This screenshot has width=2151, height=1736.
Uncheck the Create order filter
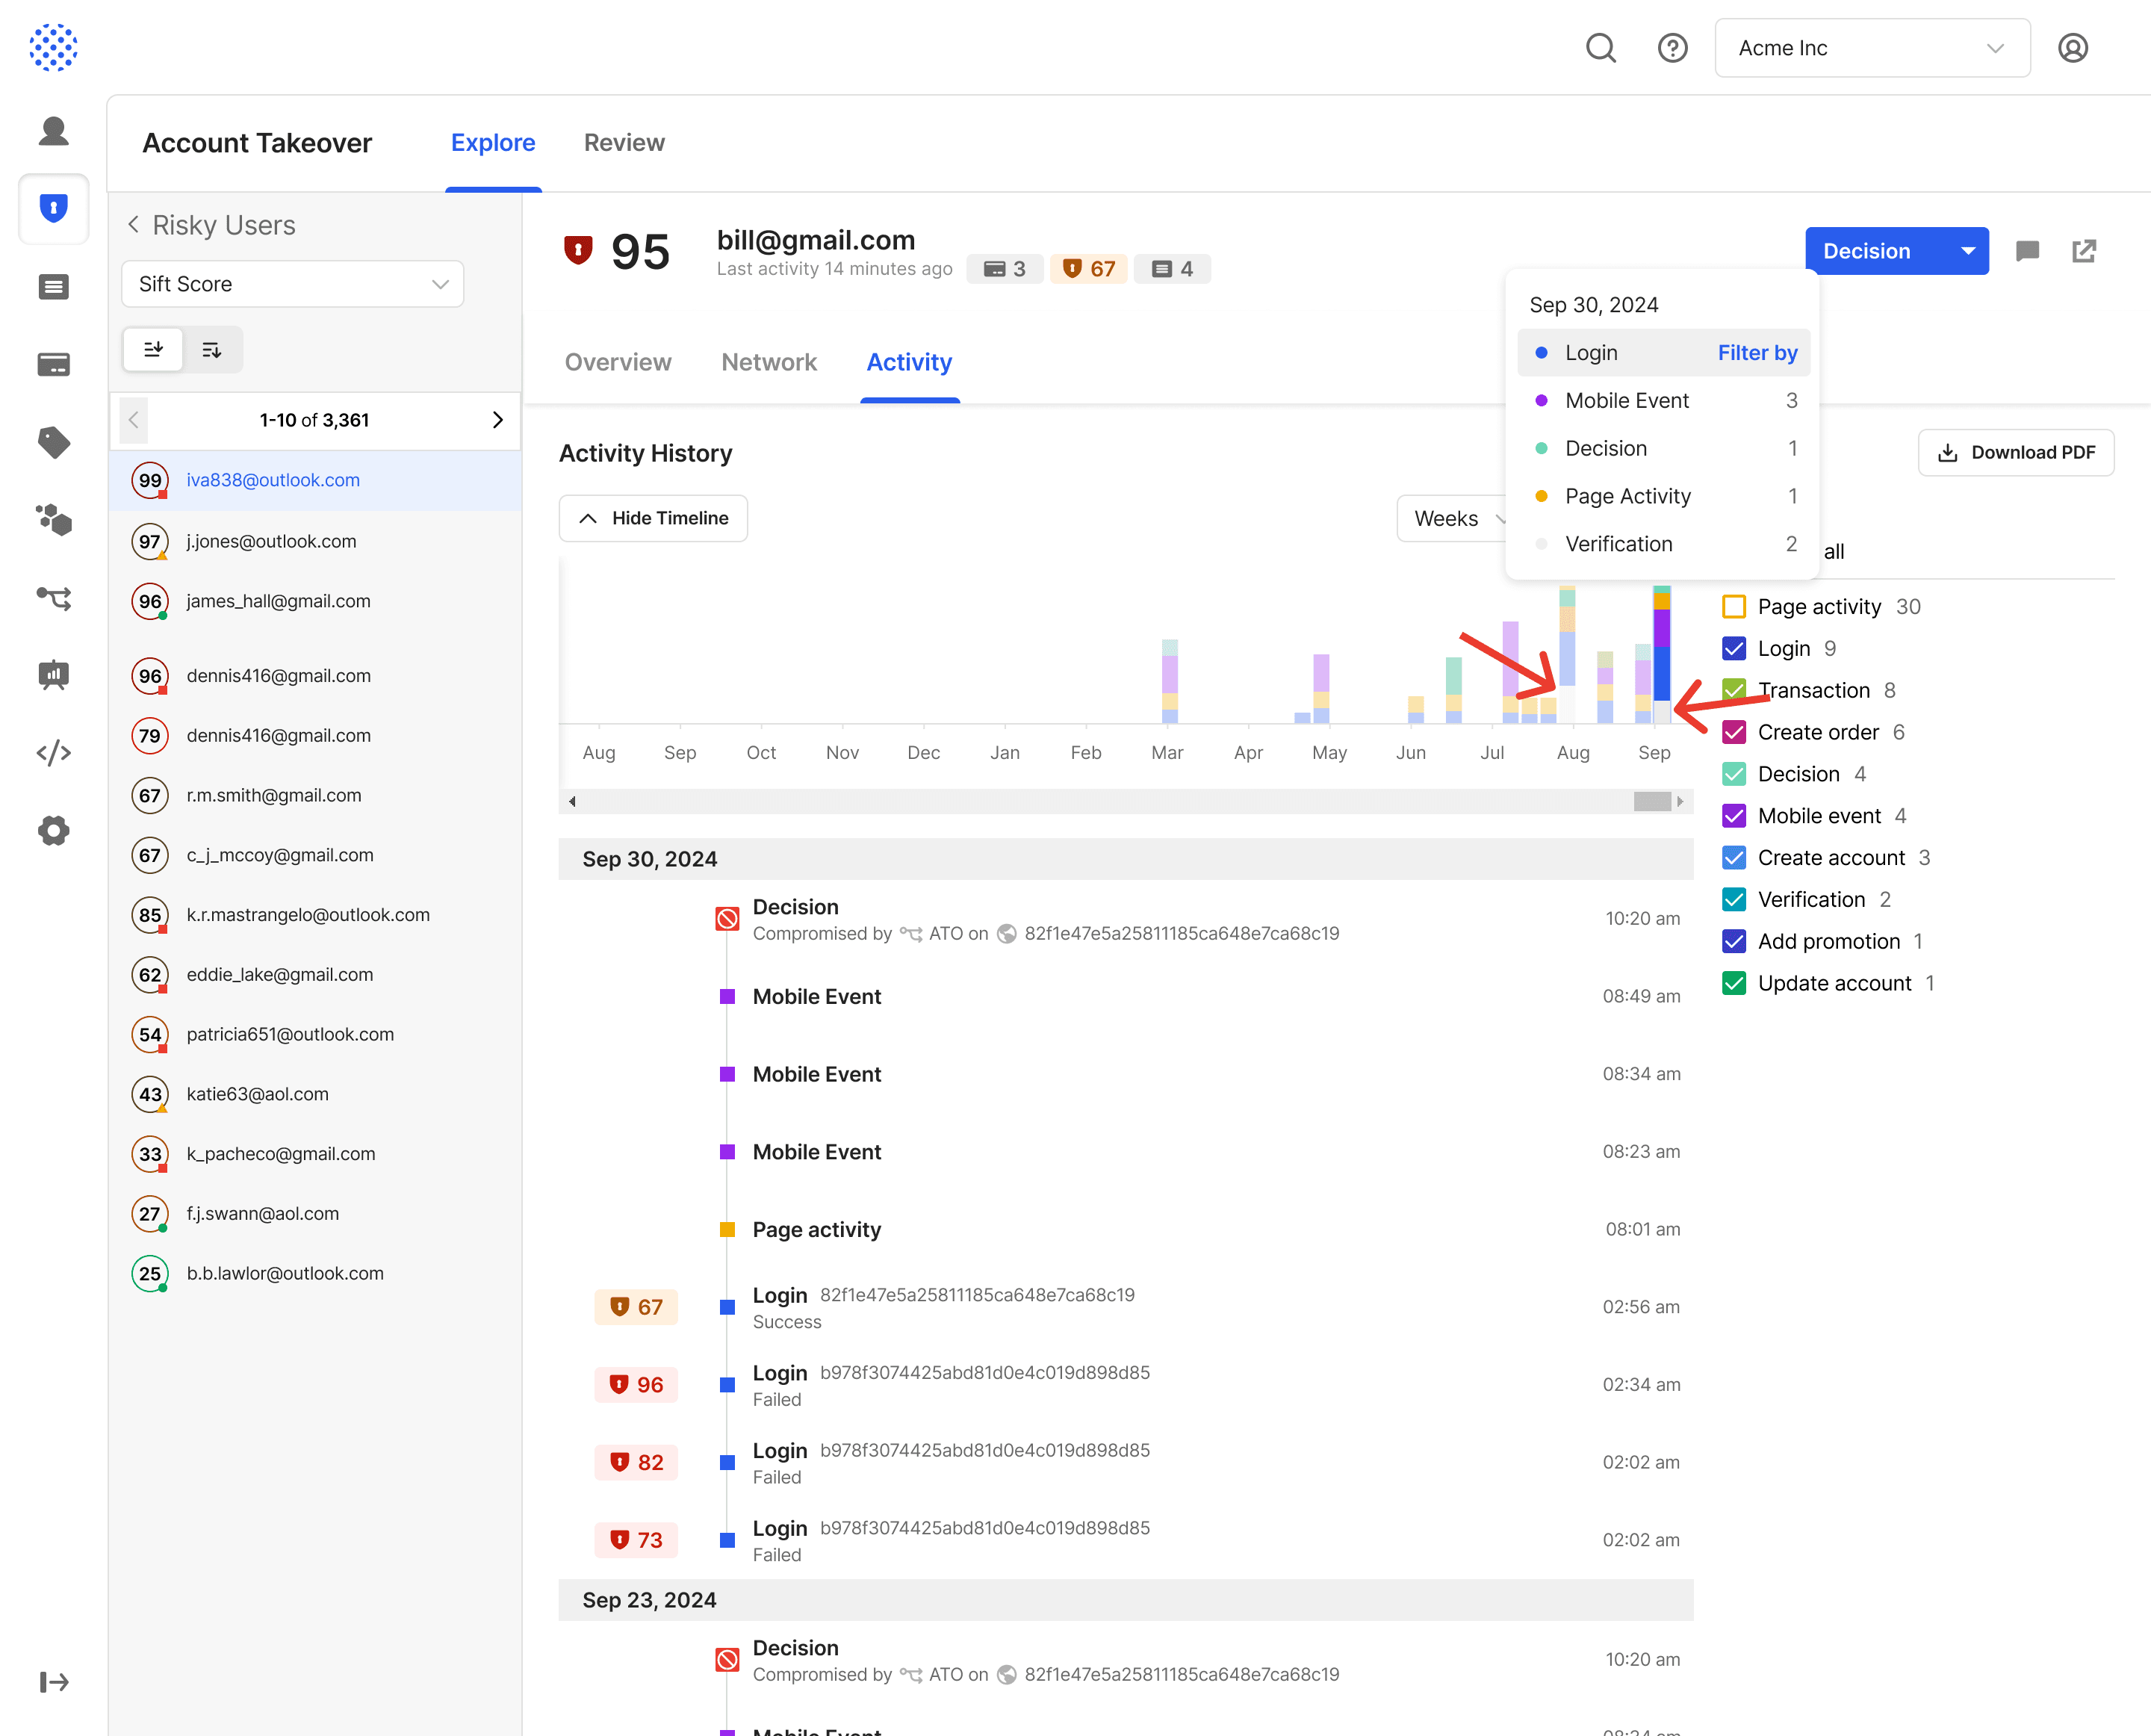point(1734,733)
